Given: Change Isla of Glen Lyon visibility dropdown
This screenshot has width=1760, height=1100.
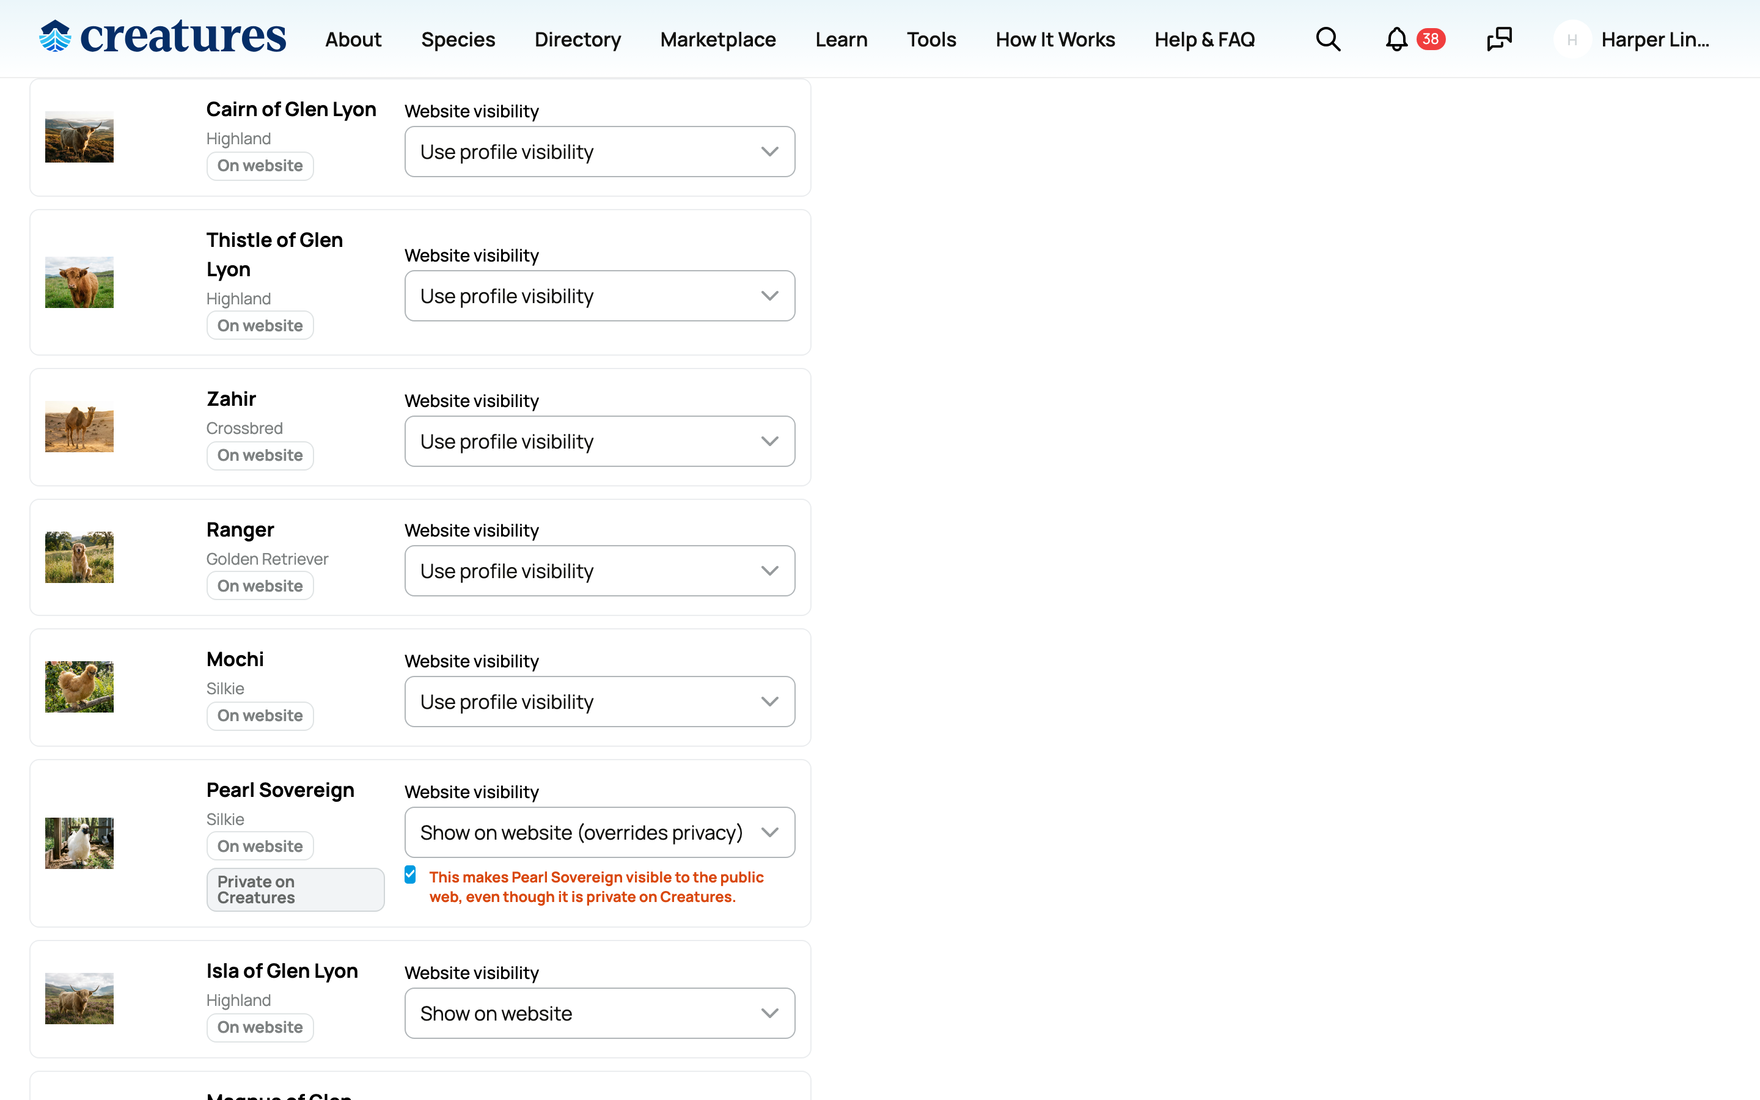Looking at the screenshot, I should [x=600, y=1013].
